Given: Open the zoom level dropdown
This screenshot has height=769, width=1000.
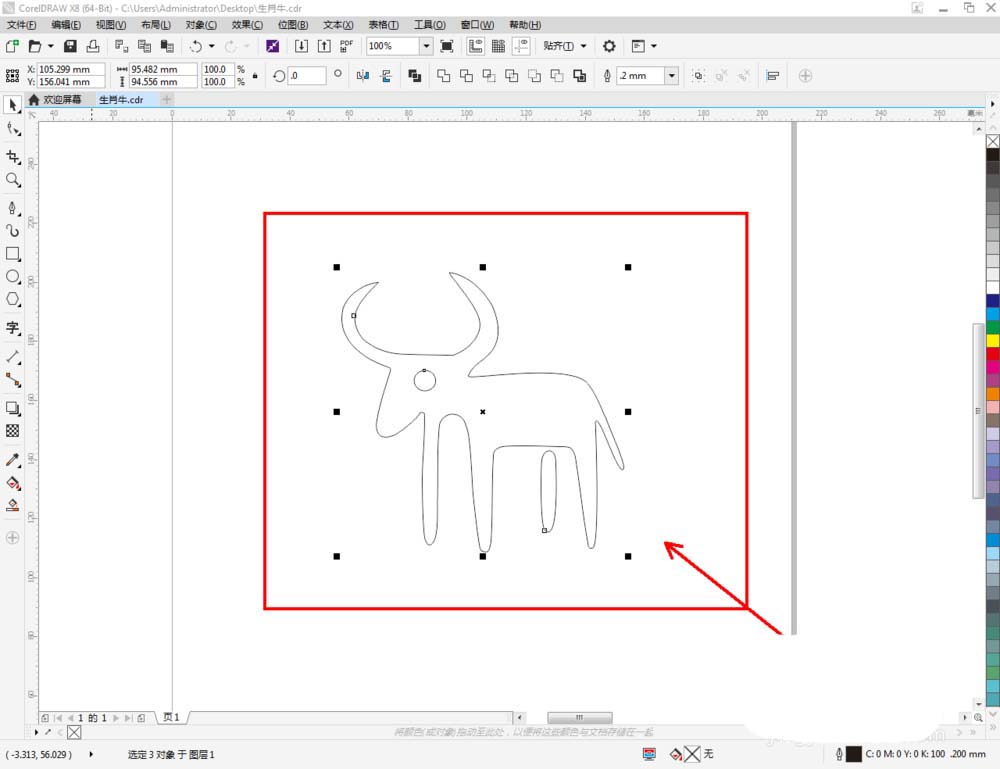Looking at the screenshot, I should (426, 46).
